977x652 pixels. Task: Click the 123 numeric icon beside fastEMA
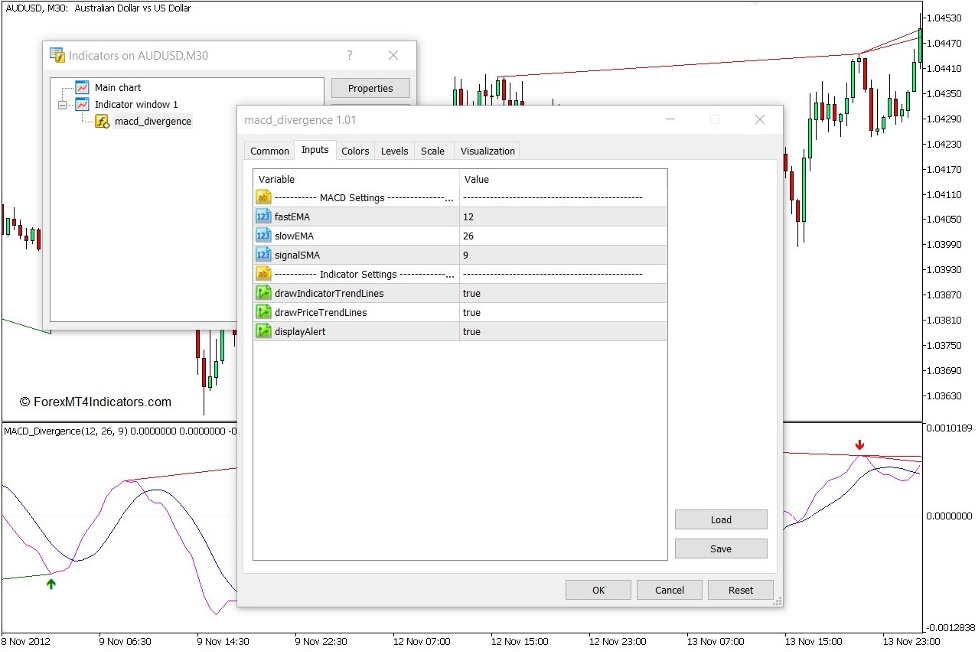point(262,216)
